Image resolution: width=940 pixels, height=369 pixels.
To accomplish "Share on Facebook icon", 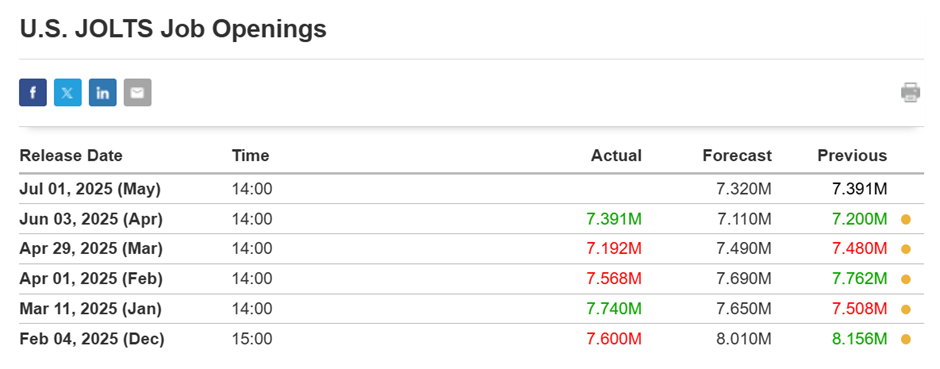I will click(33, 93).
